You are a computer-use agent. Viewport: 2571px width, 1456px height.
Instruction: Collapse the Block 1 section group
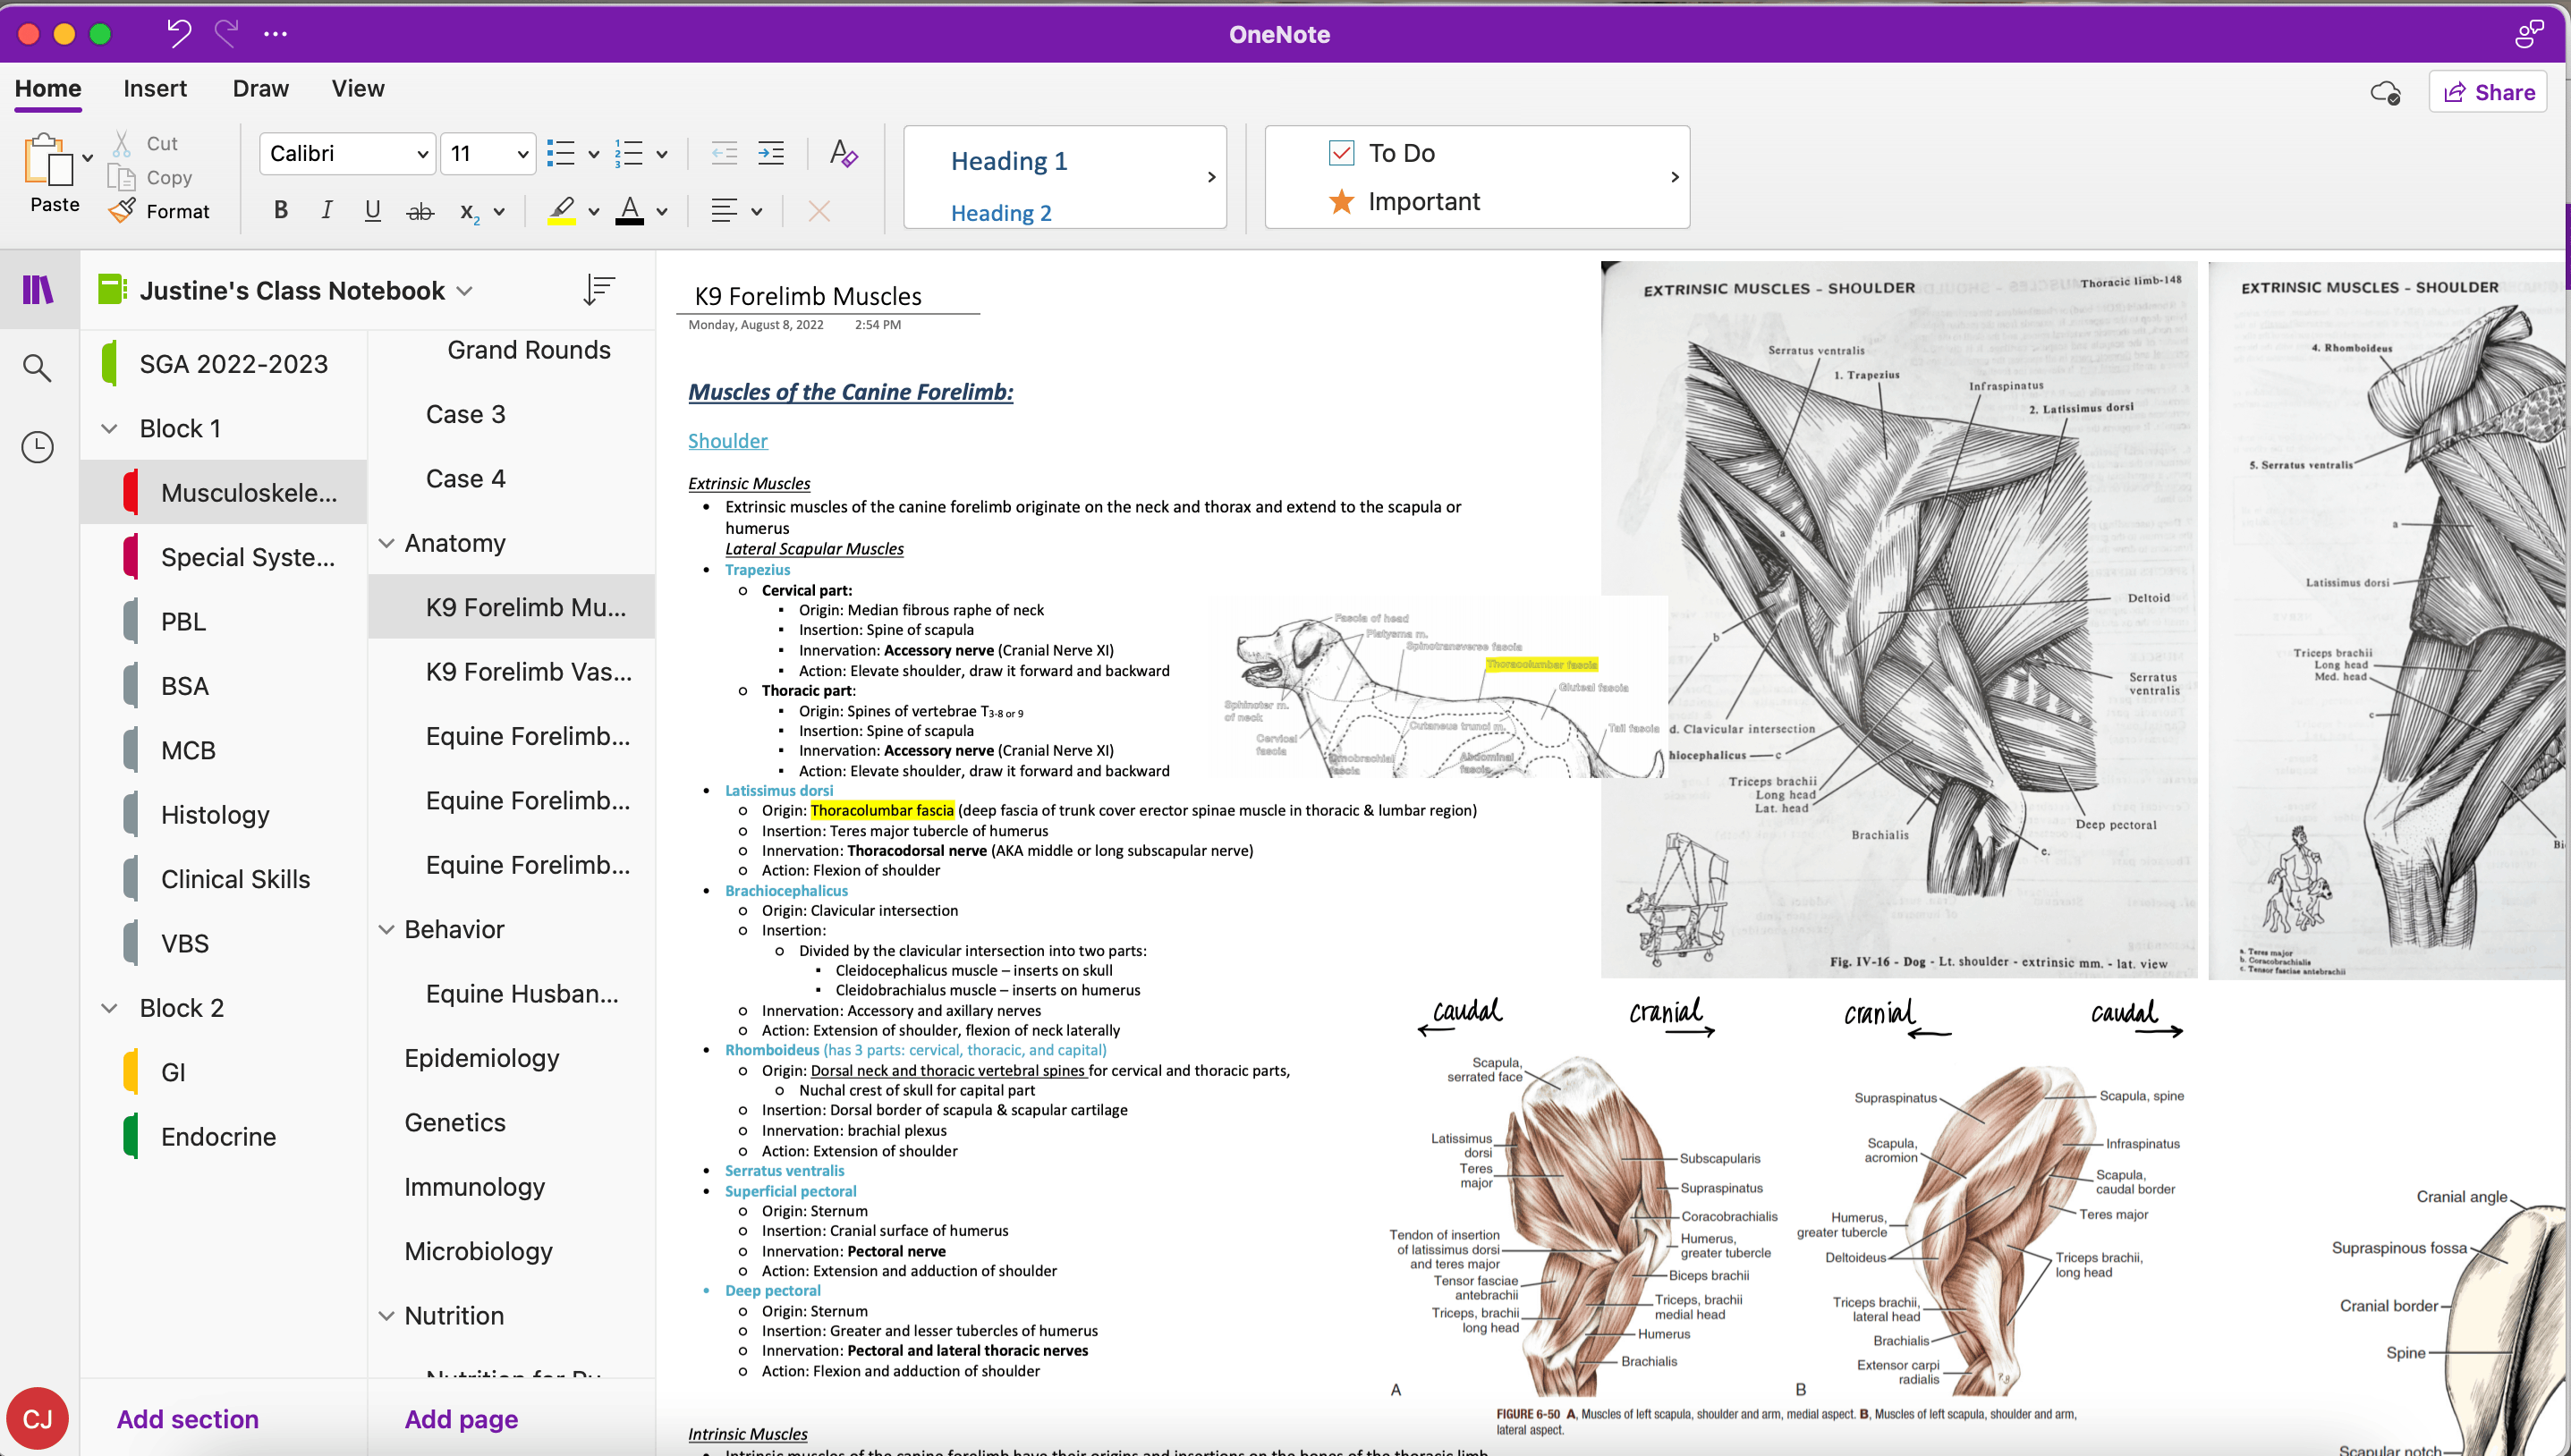109,428
